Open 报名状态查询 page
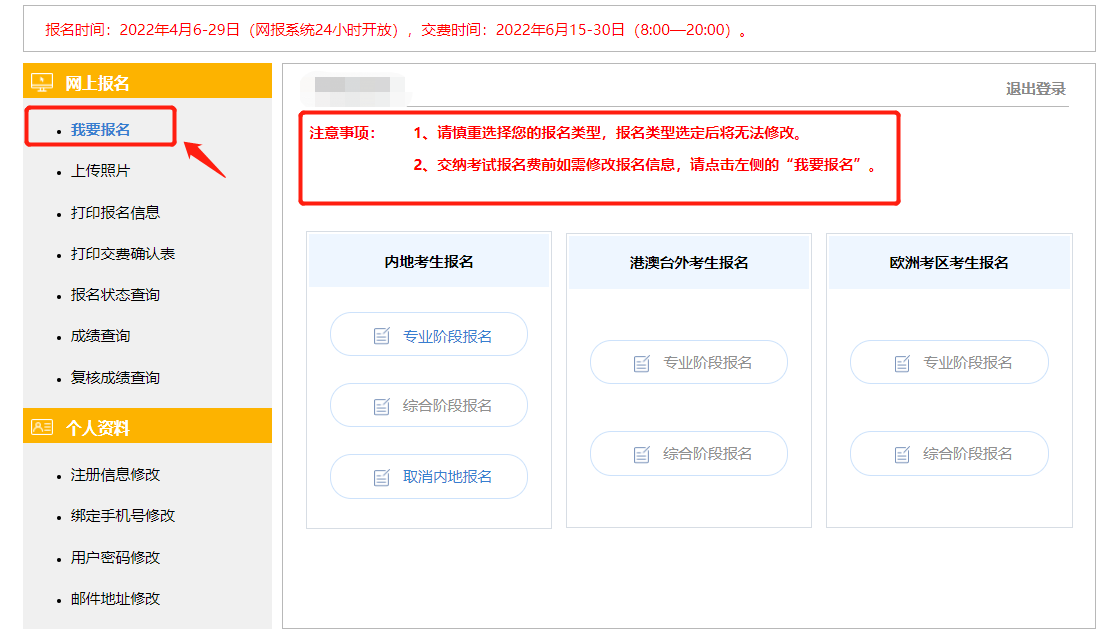 (115, 295)
